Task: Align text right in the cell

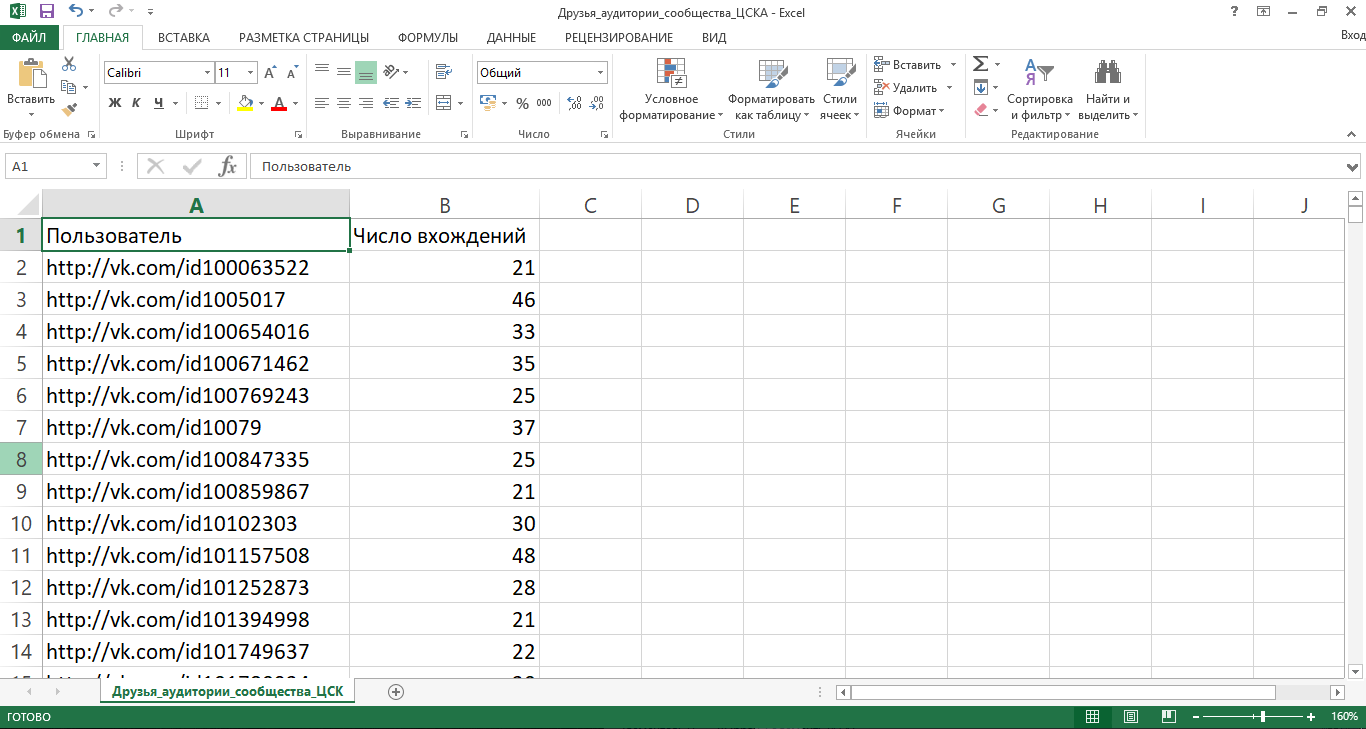Action: [366, 103]
